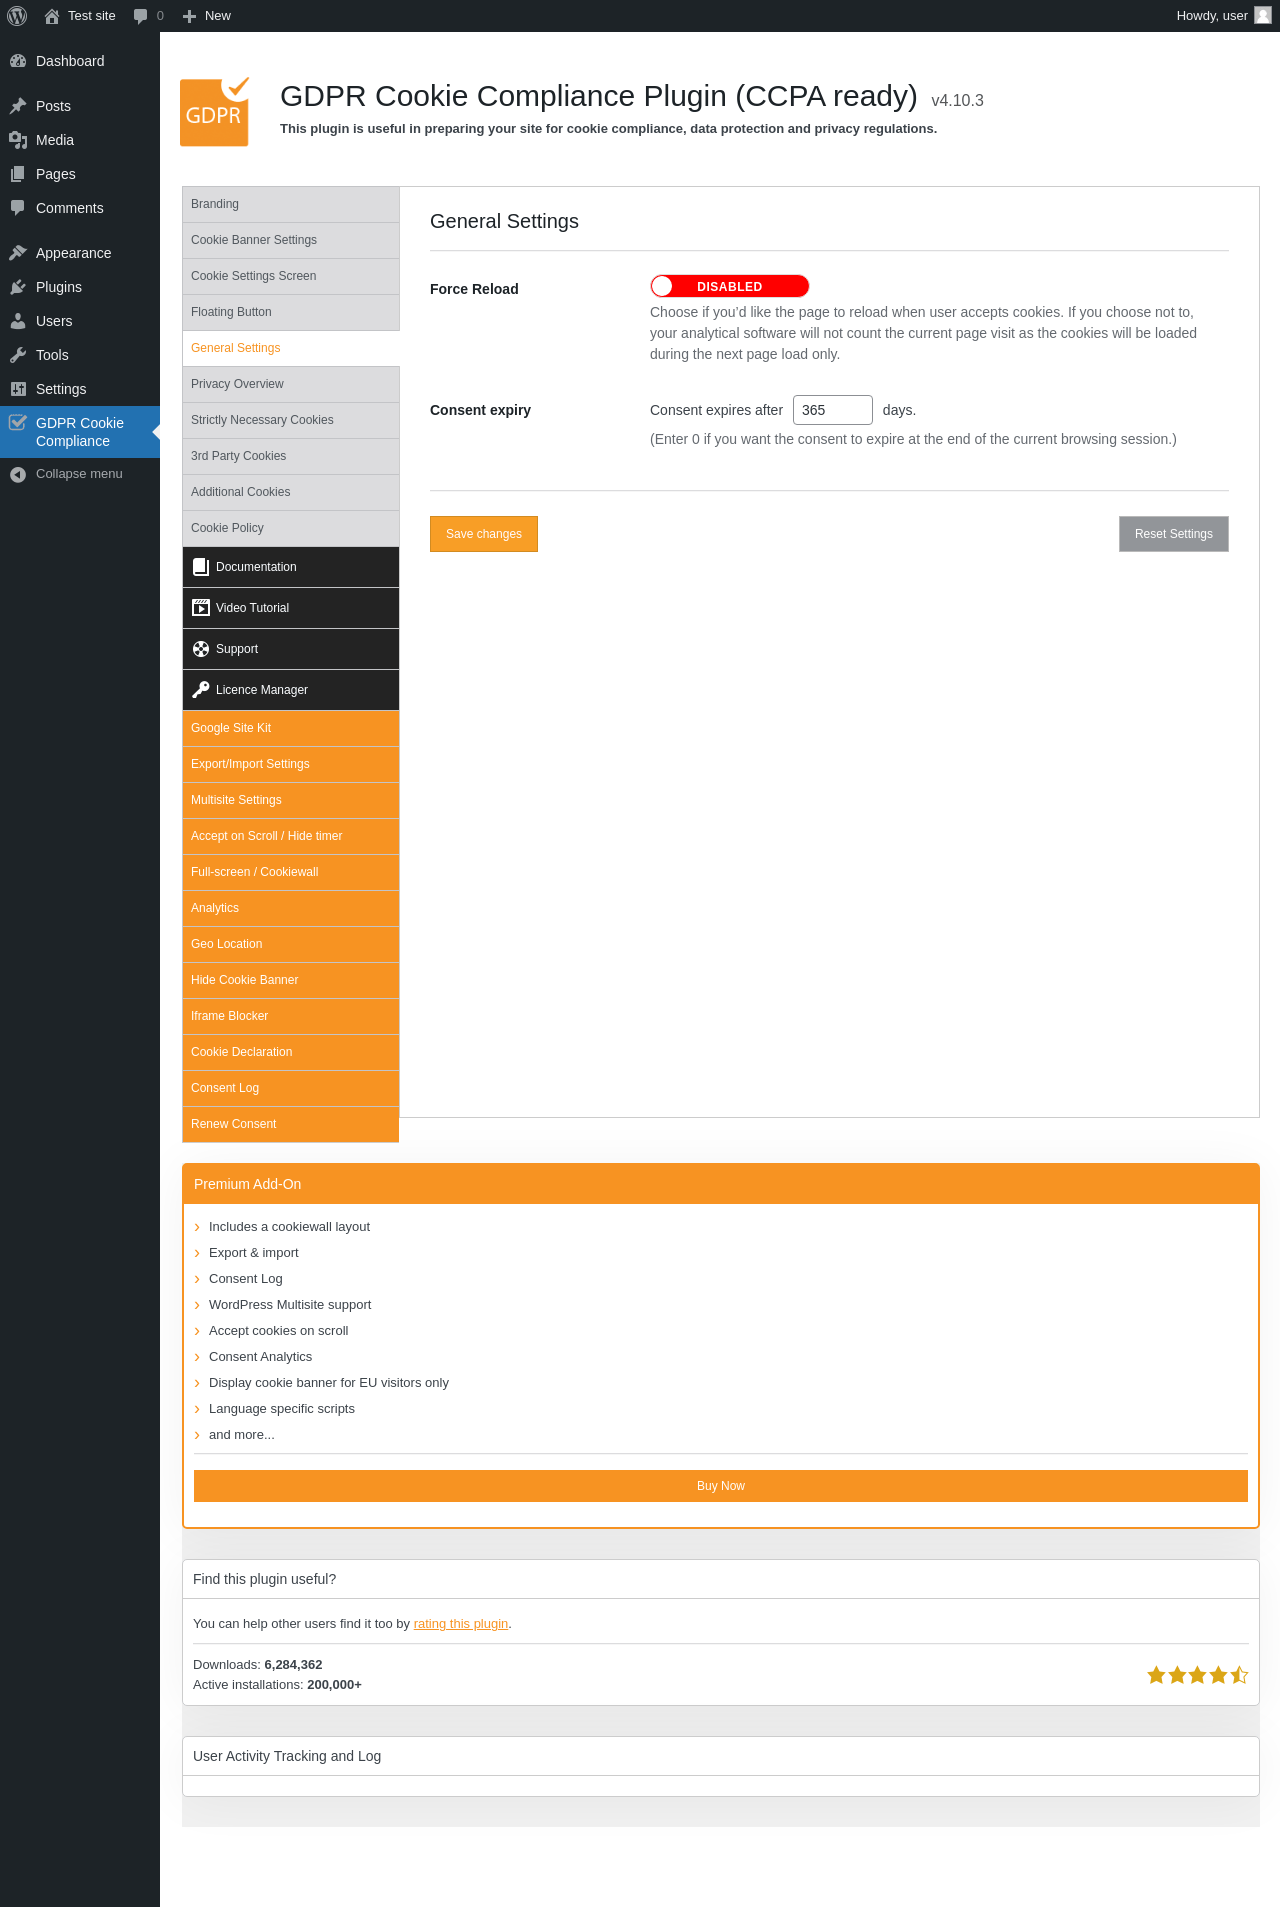
Task: Click the Tools wrench icon
Action: pos(18,355)
